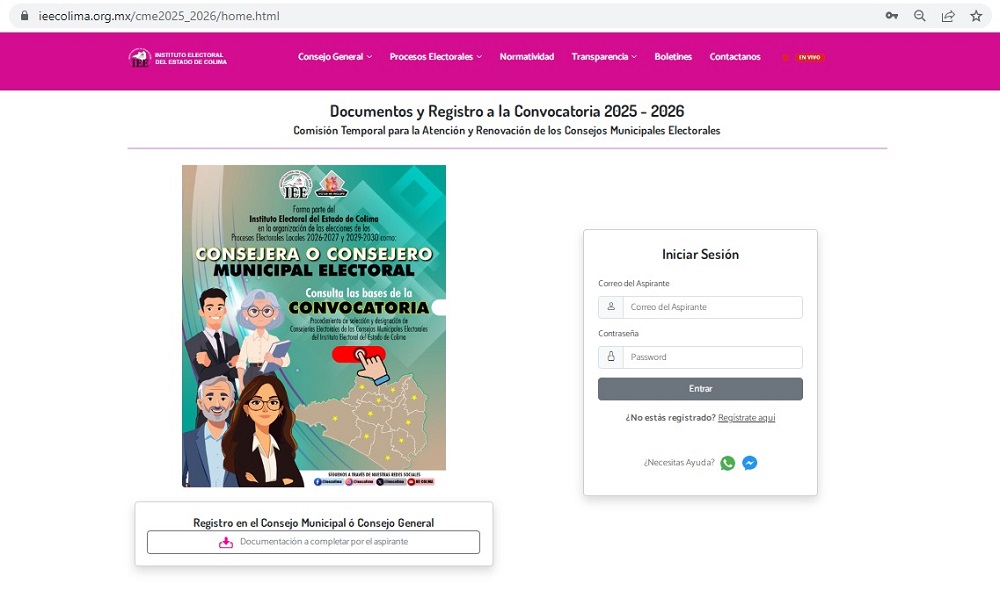Click the padlock icon in the Contraseña field
This screenshot has width=1000, height=598.
pos(611,357)
